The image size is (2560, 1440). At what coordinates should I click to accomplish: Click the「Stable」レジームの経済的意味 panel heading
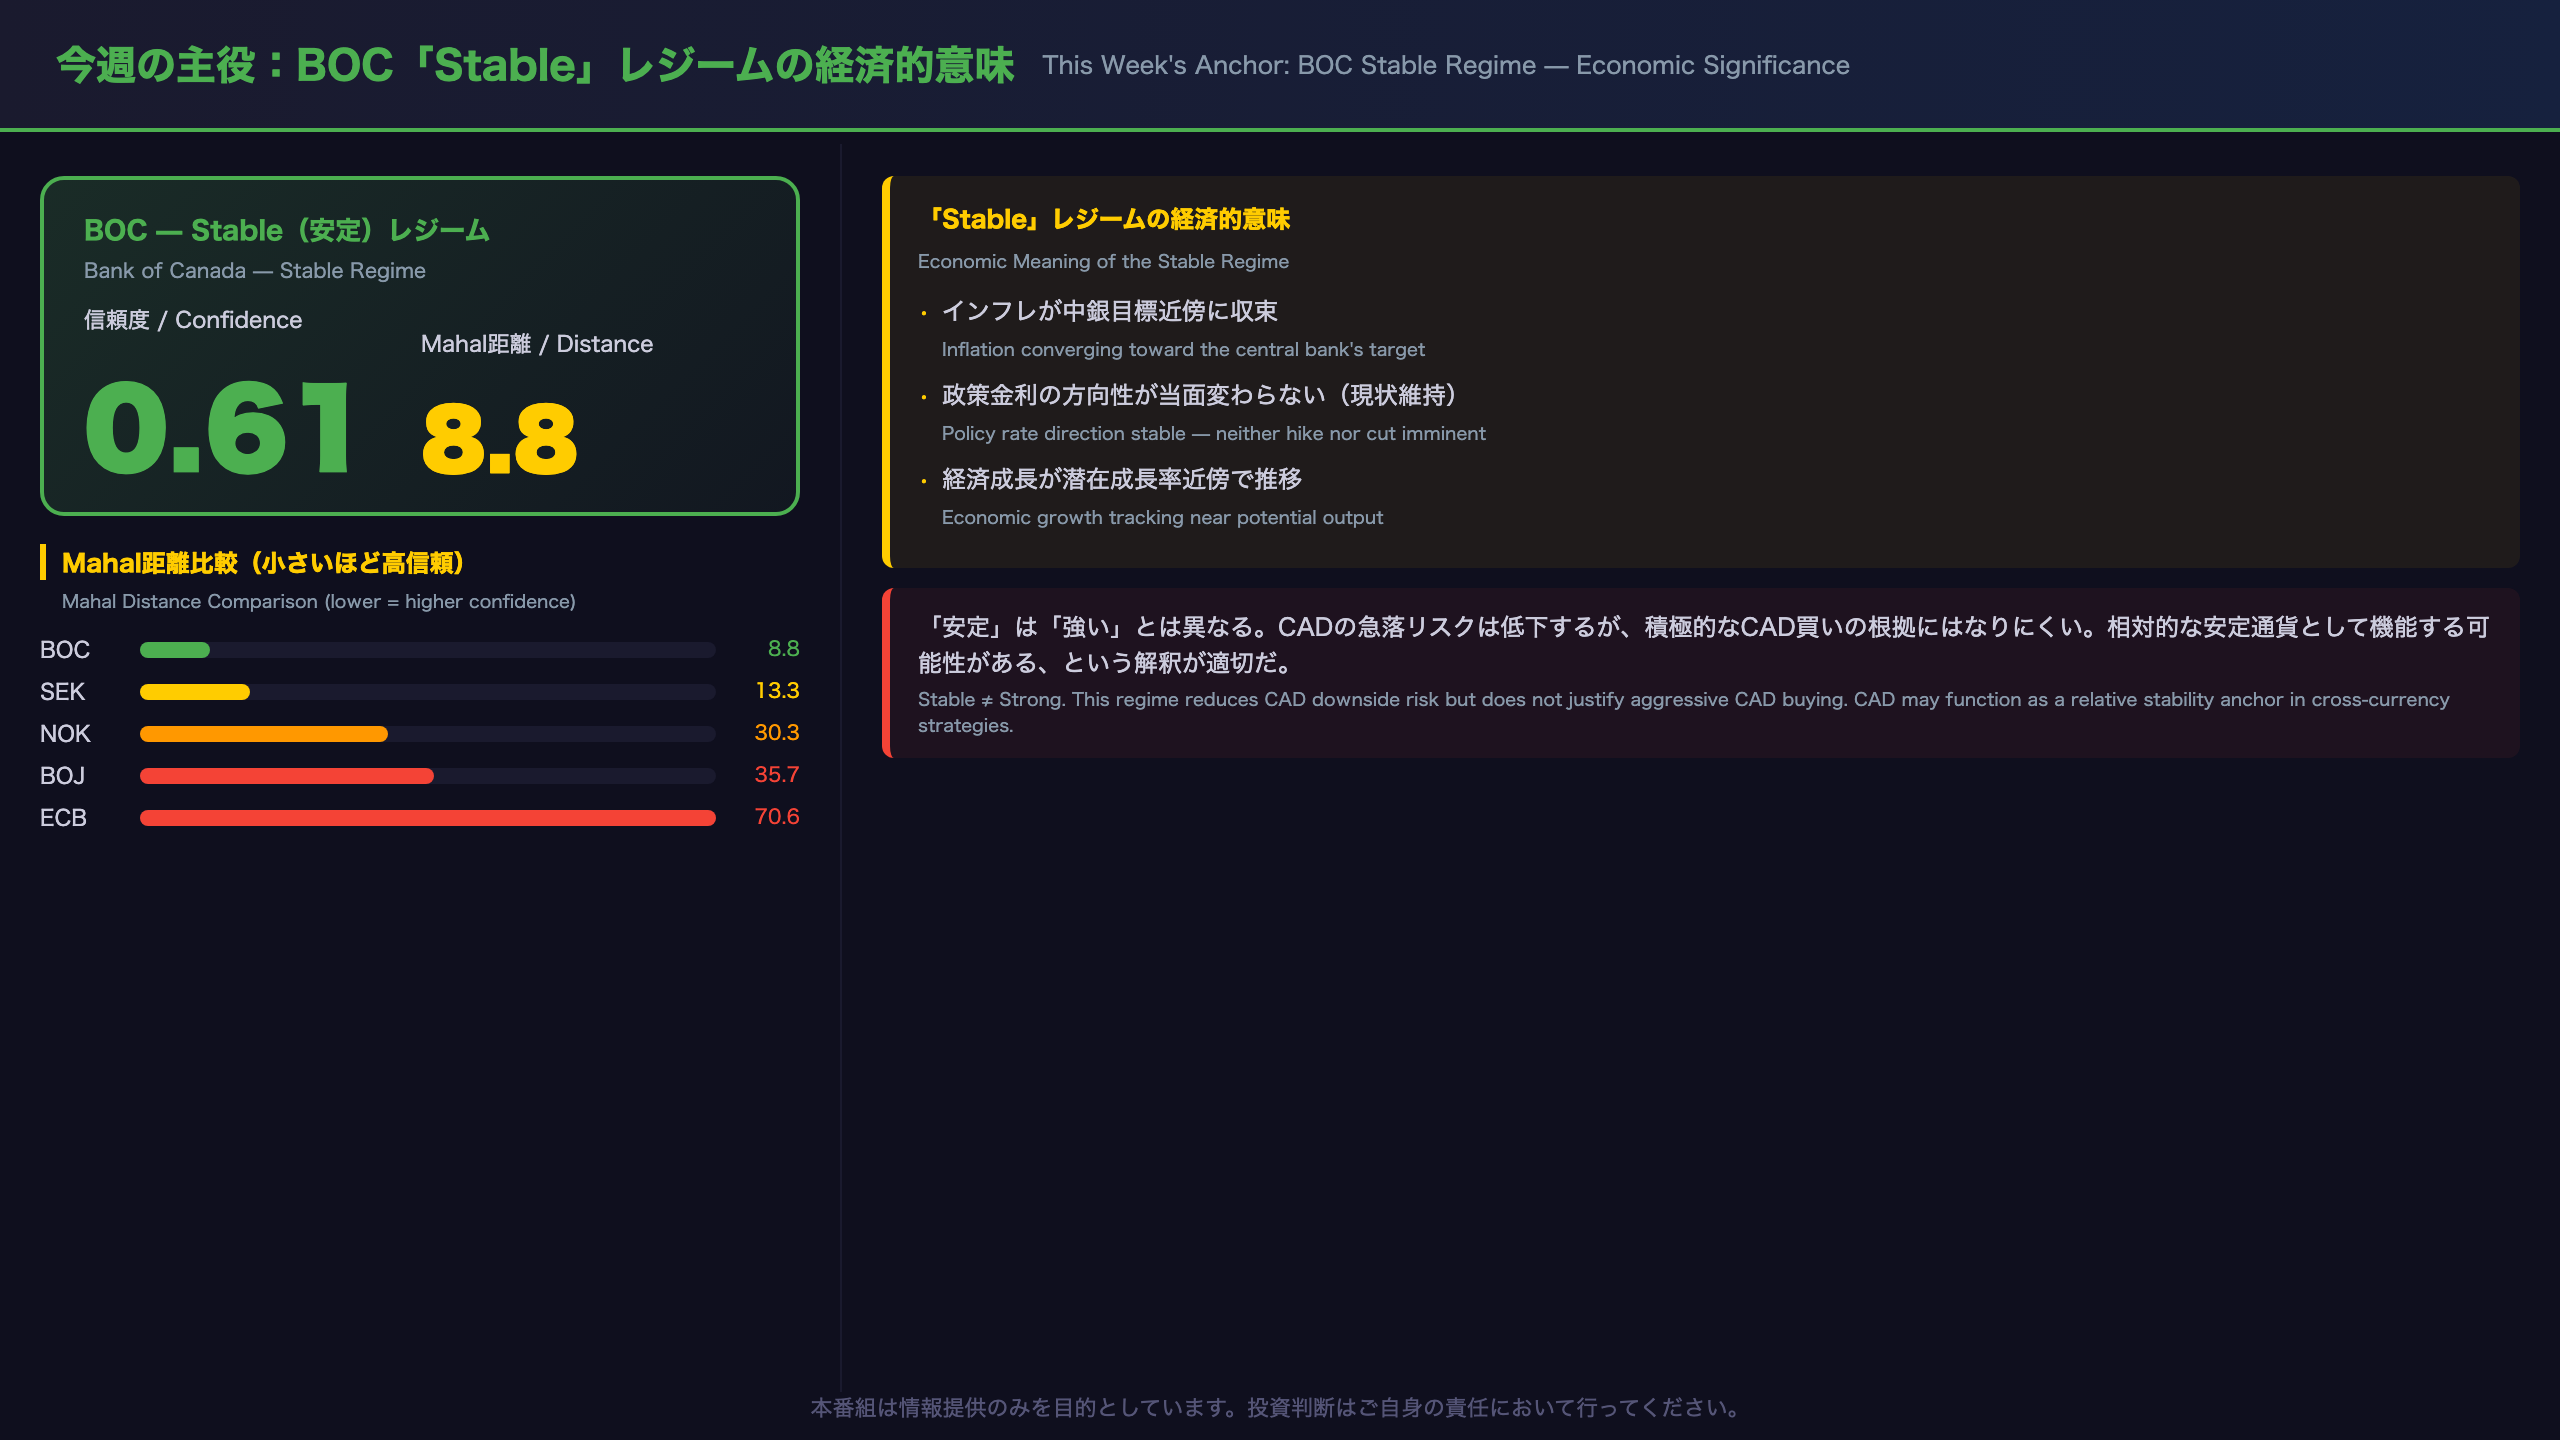coord(1104,219)
